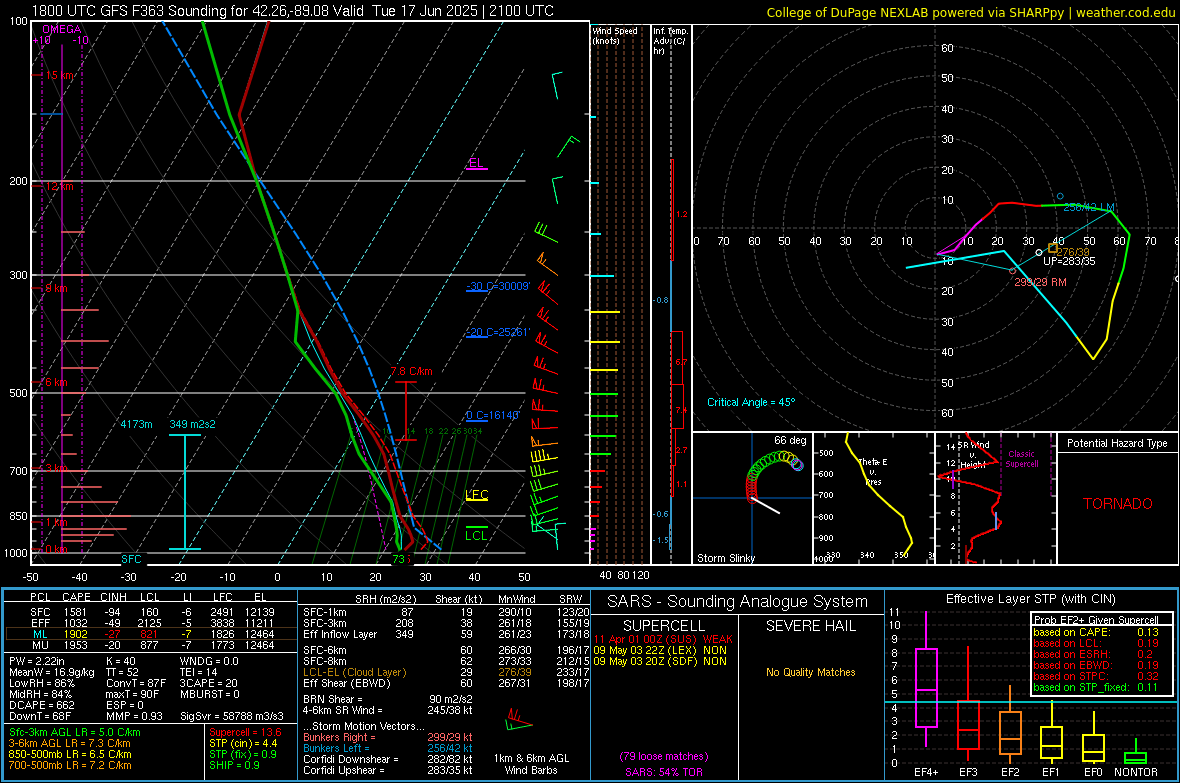
Task: Click the Sfc-3km AGL LR = 5.0 C/km entry
Action: pyautogui.click(x=75, y=733)
